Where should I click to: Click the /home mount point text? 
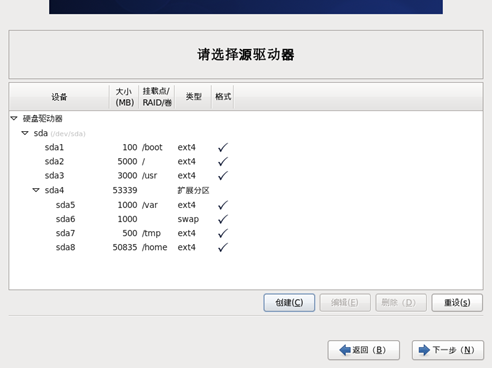155,247
